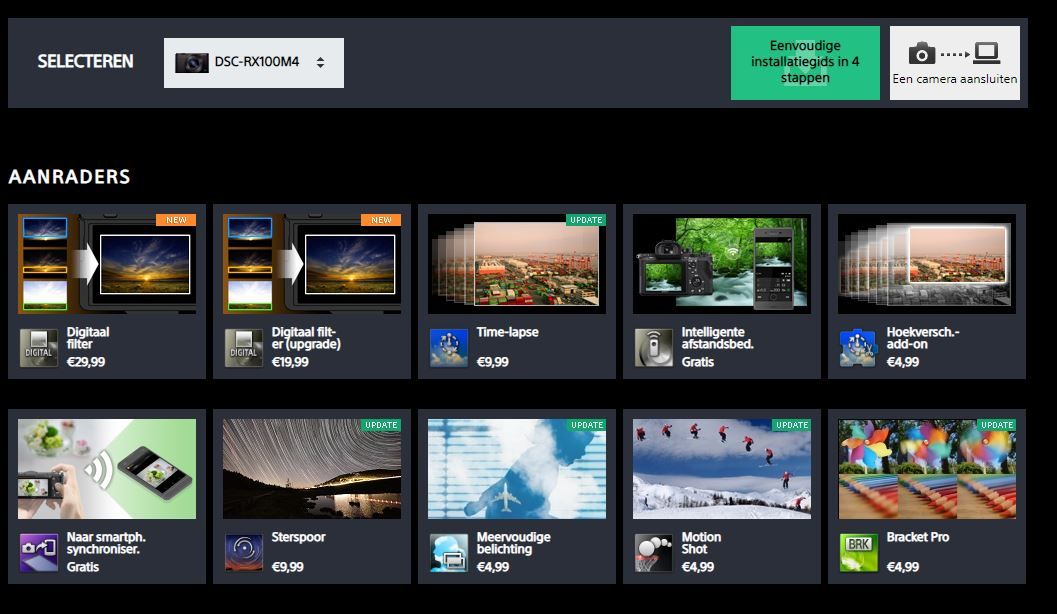
Task: Open the Eenvoudige installatiegids in 4 stappen
Action: tap(805, 62)
